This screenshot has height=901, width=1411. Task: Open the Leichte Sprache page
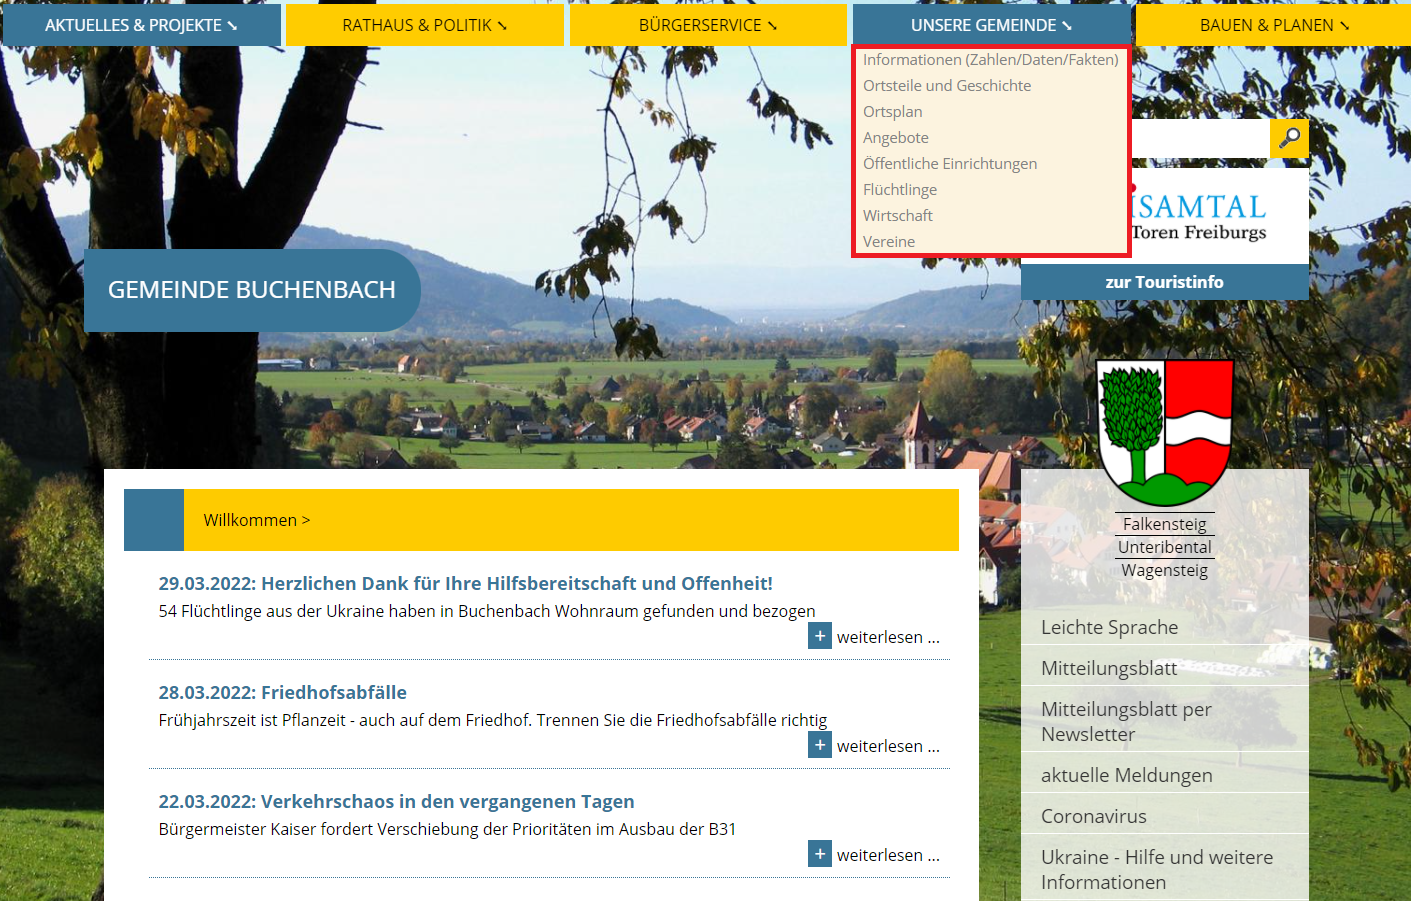click(x=1109, y=627)
